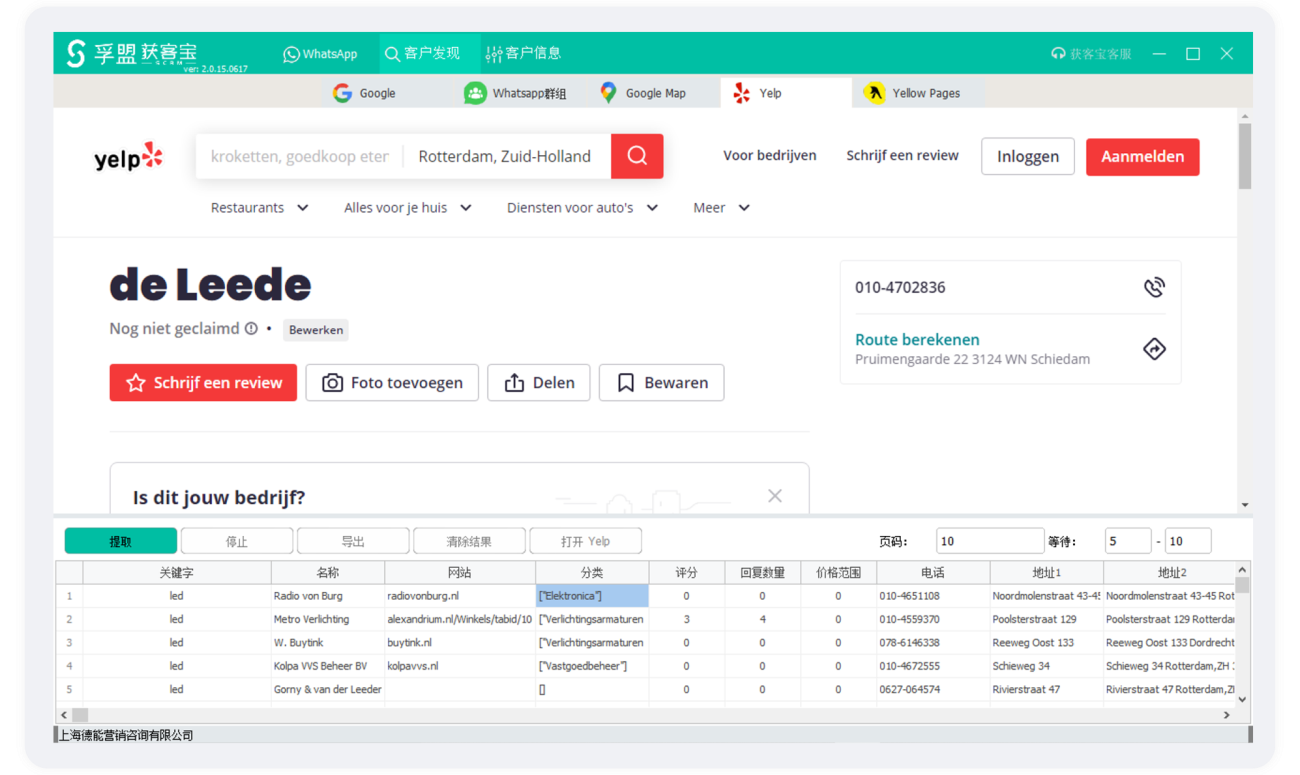Open the 客户信息 menu item
The height and width of the screenshot is (775, 1300).
(x=523, y=54)
